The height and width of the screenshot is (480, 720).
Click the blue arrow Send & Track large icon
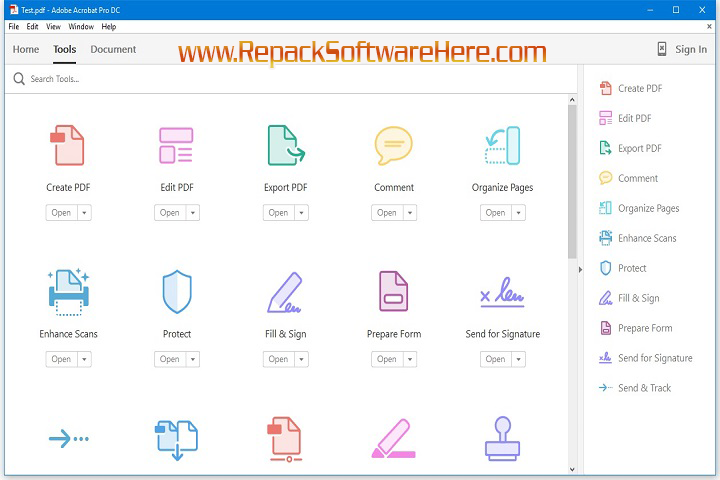click(68, 439)
